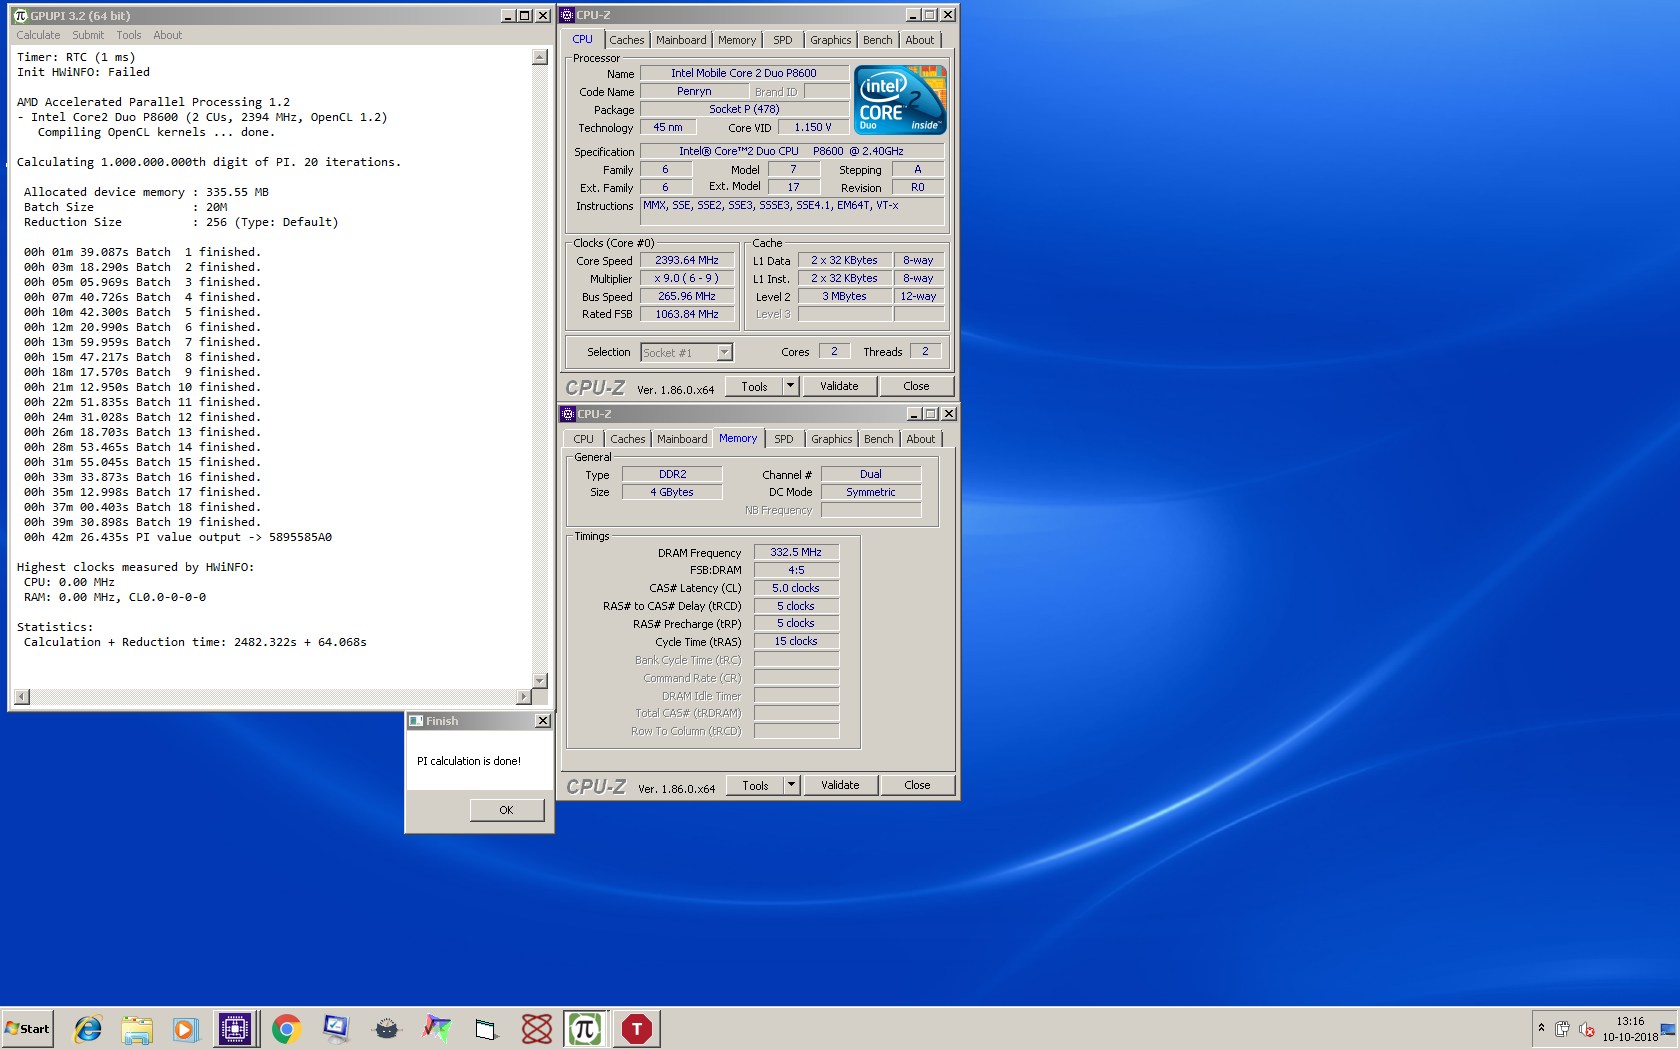This screenshot has height=1050, width=1680.
Task: Switch to Caches tab in lower CPU-Z
Action: (628, 439)
